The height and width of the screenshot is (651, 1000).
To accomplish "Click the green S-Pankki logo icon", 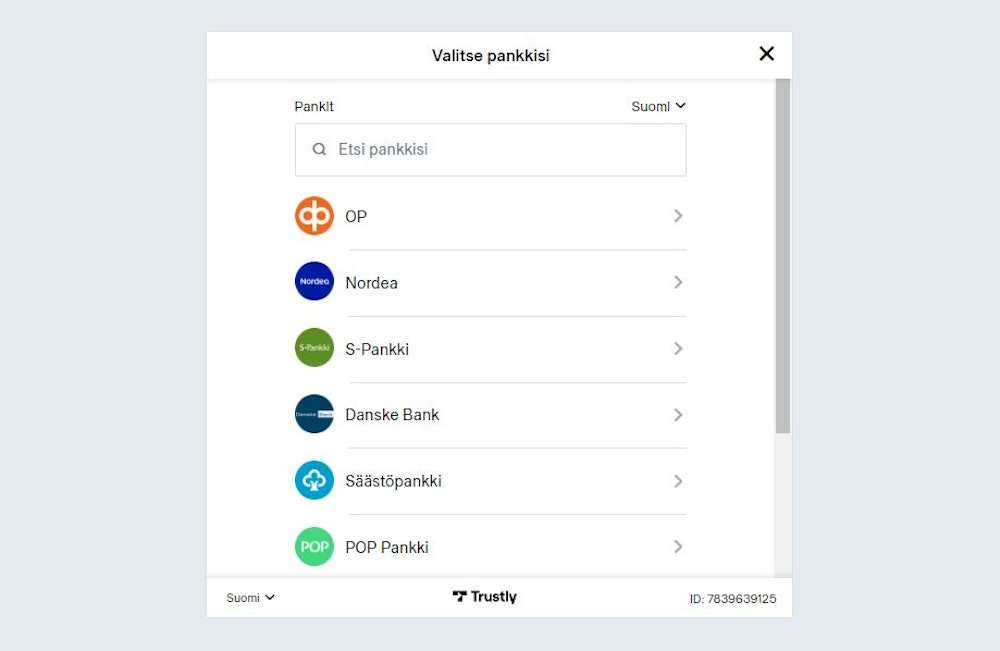I will point(314,348).
